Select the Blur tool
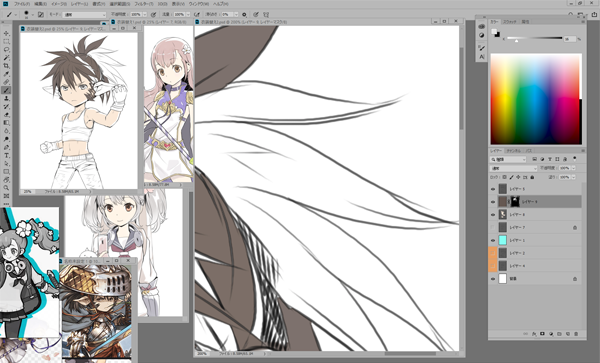The width and height of the screenshot is (600, 363). click(6, 131)
